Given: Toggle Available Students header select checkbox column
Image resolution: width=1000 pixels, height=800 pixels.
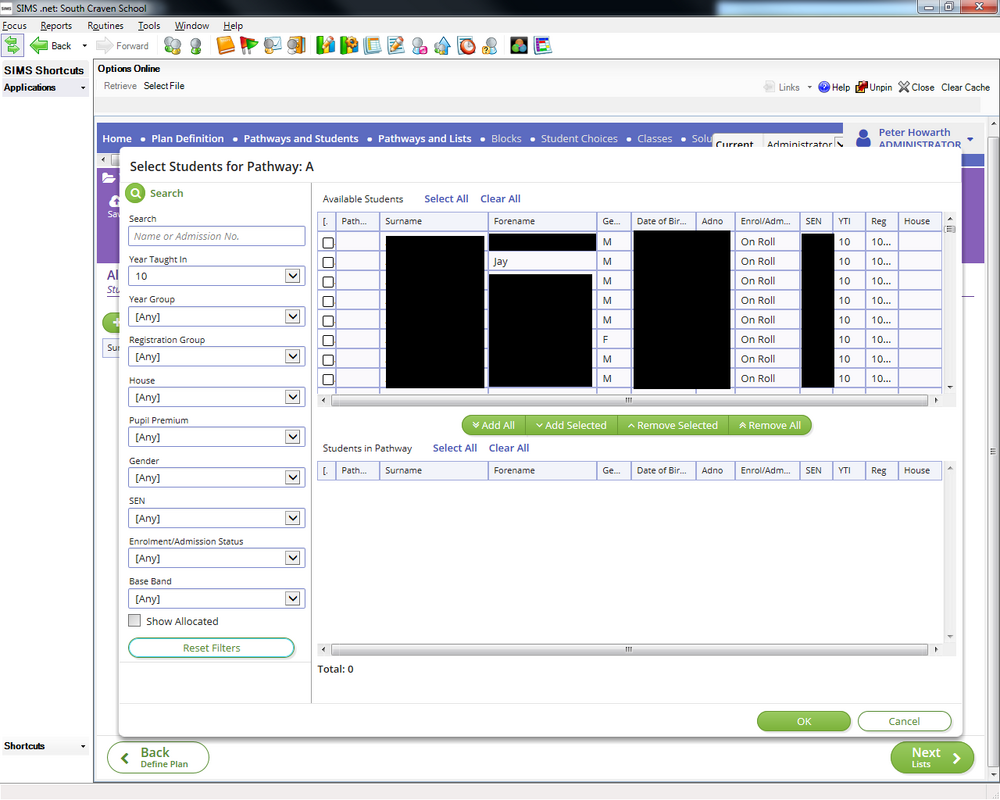Looking at the screenshot, I should [326, 221].
